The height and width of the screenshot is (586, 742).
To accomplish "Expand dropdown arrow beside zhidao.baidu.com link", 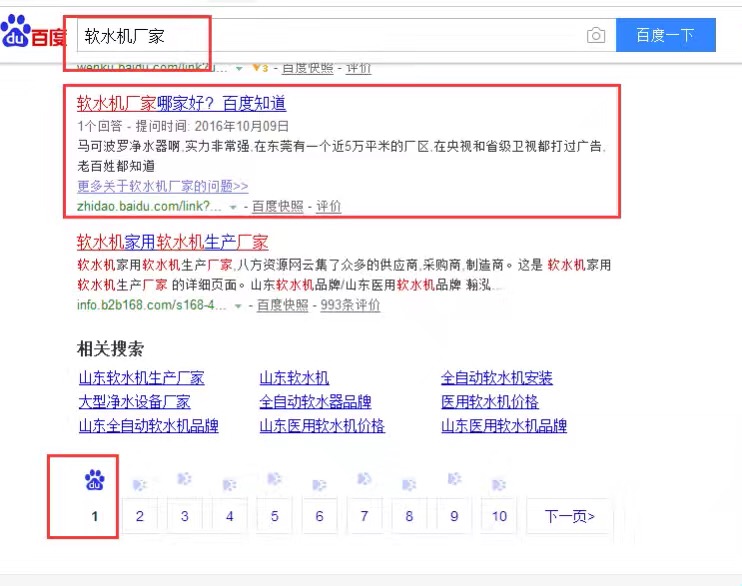I will [233, 207].
